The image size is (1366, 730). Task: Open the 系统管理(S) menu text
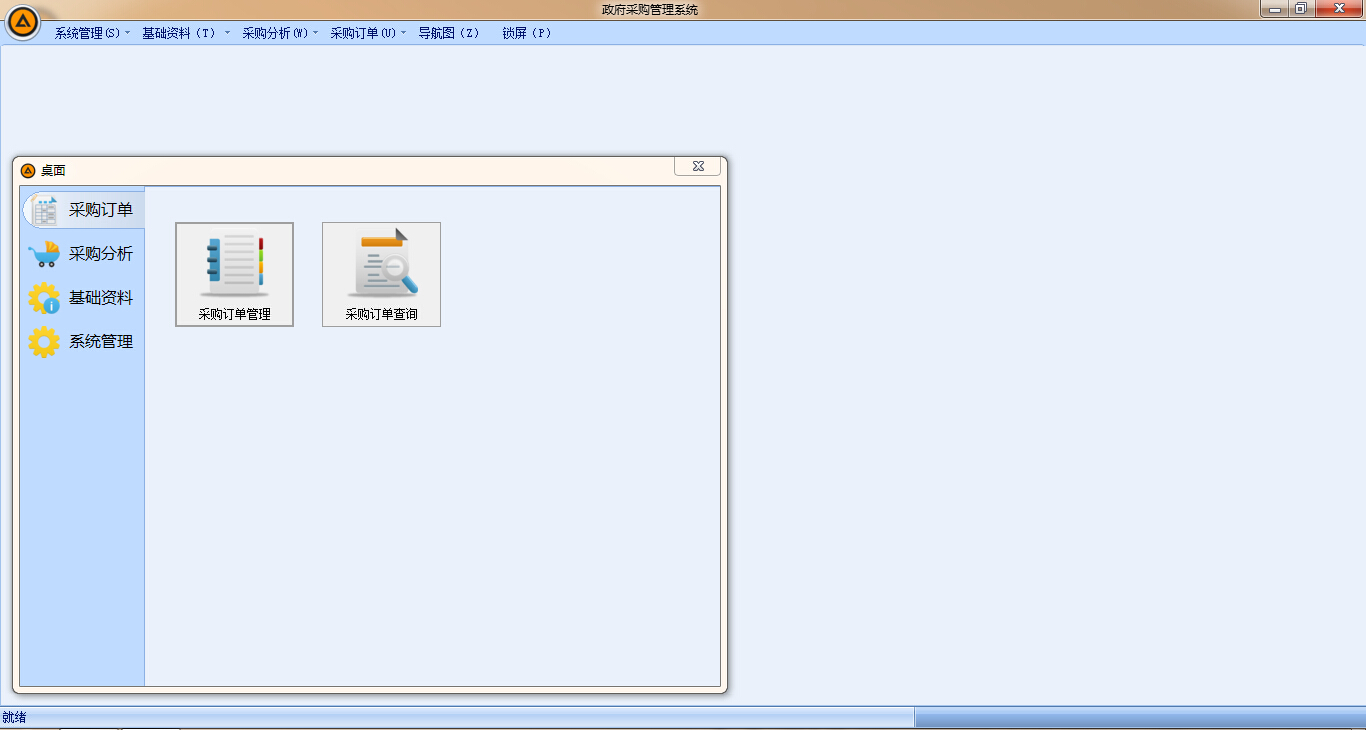click(86, 33)
